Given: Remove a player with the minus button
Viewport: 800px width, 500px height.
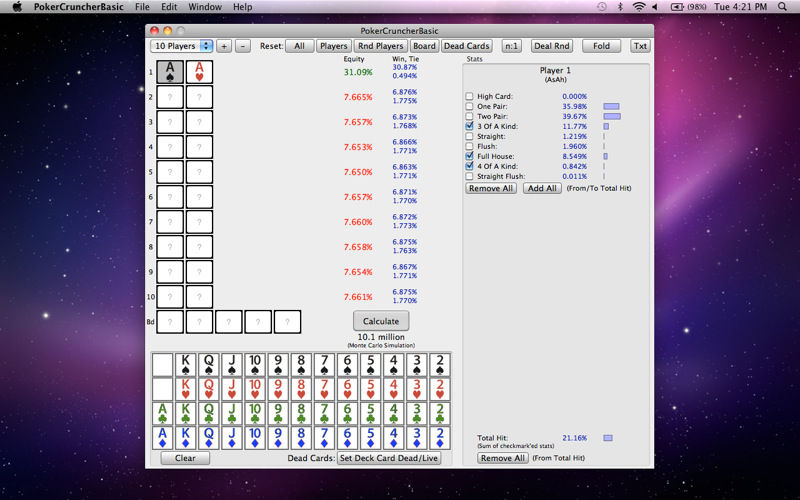Looking at the screenshot, I should 243,46.
